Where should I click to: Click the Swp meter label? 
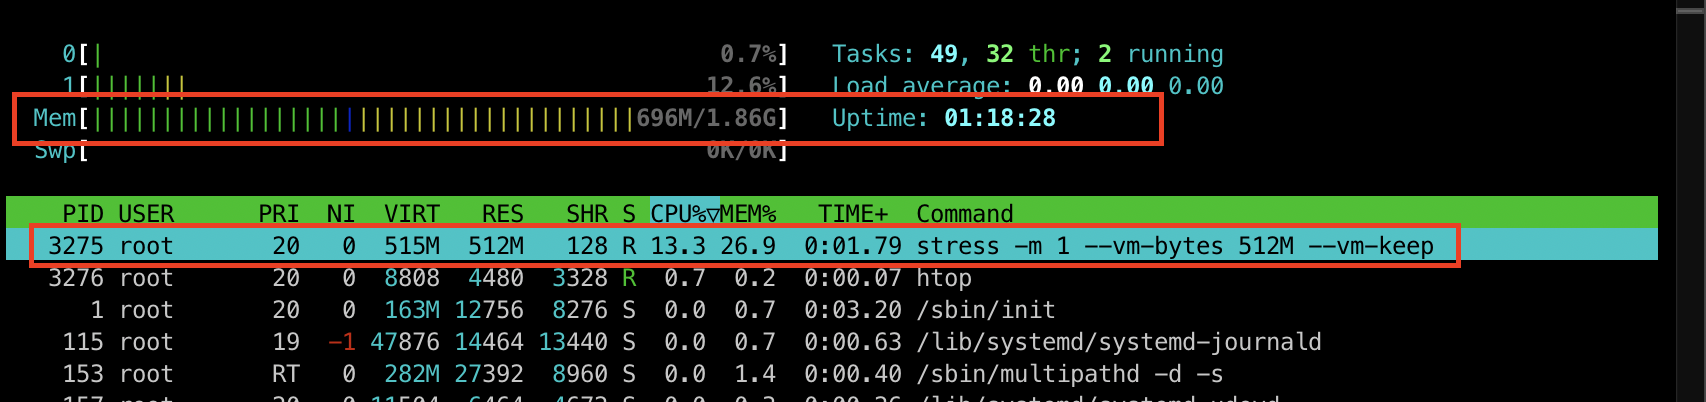coord(55,151)
